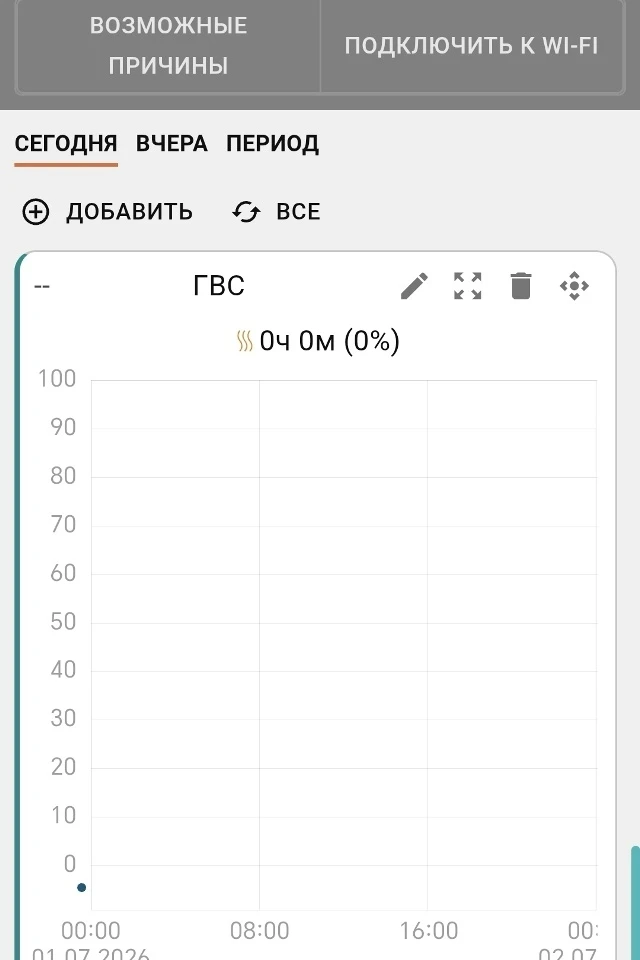Click the 0ч 0м (0%) heating duration text
The height and width of the screenshot is (960, 640).
(329, 341)
